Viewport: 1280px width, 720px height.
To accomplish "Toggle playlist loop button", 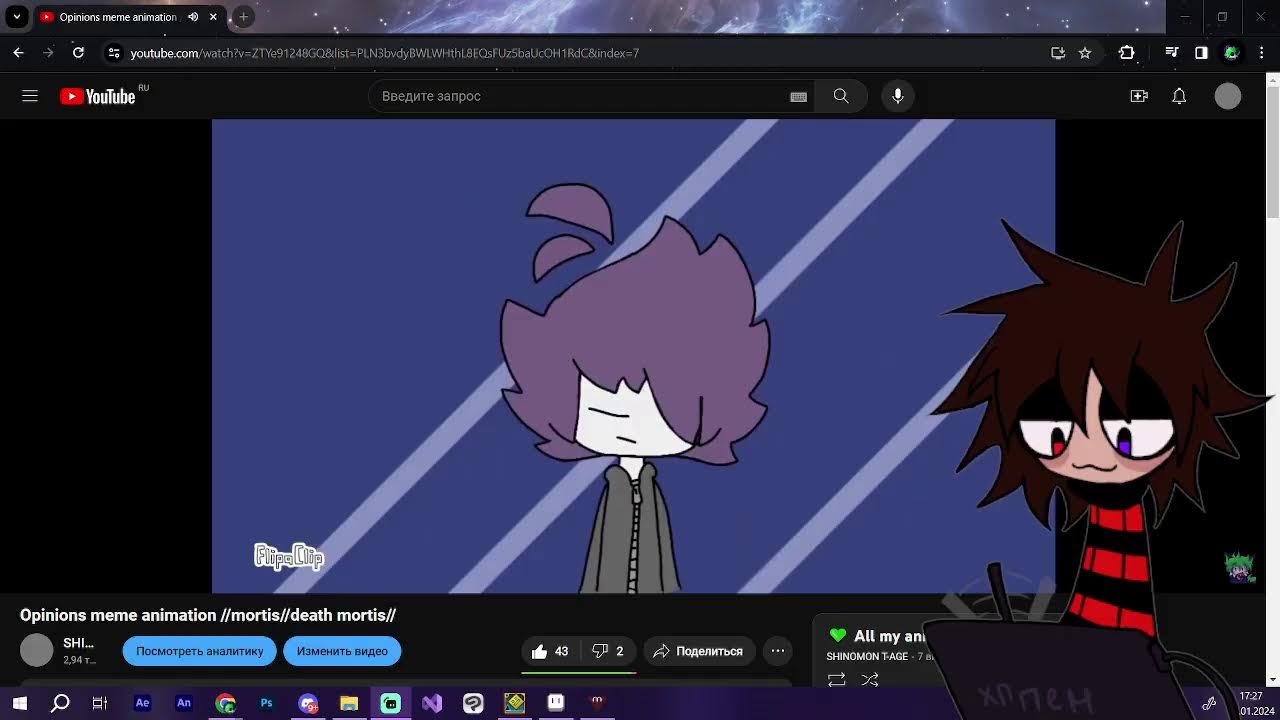I will click(x=837, y=679).
